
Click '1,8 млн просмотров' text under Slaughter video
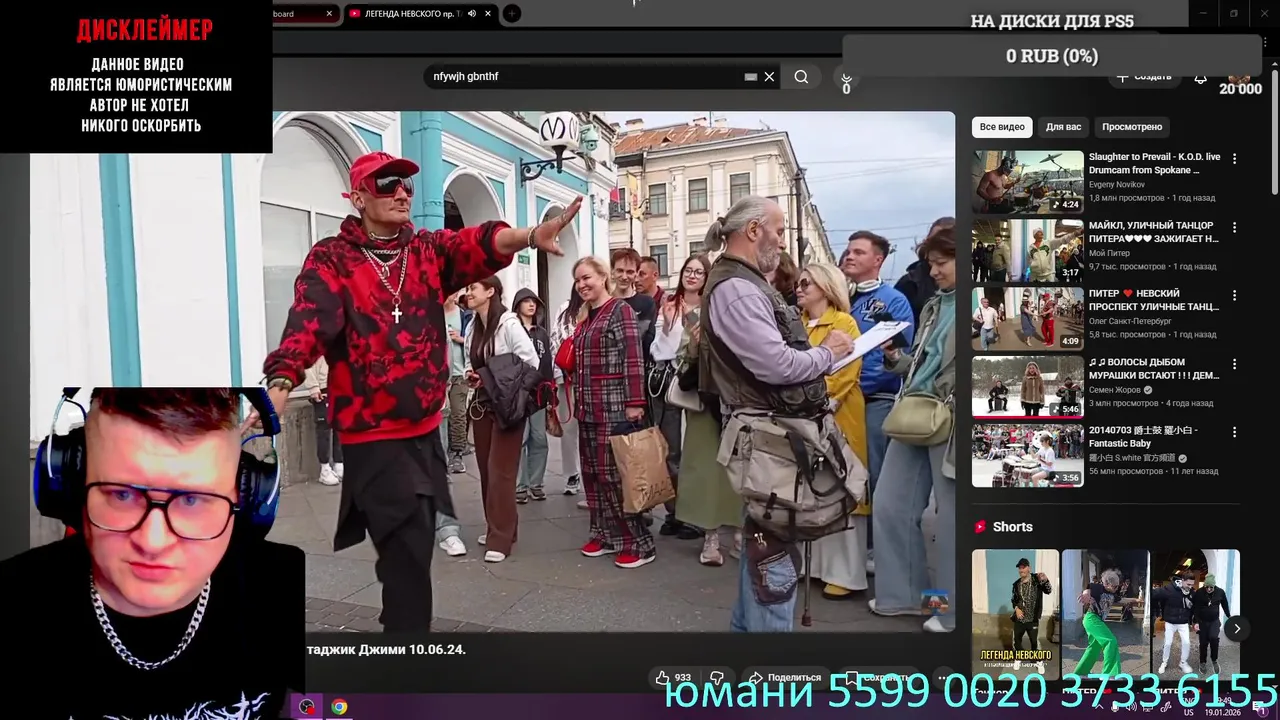[x=1127, y=198]
